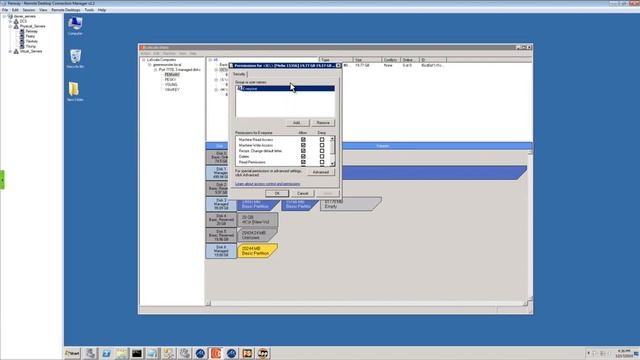
Task: Open the Server Manager taskbar icon
Action: tap(90, 353)
